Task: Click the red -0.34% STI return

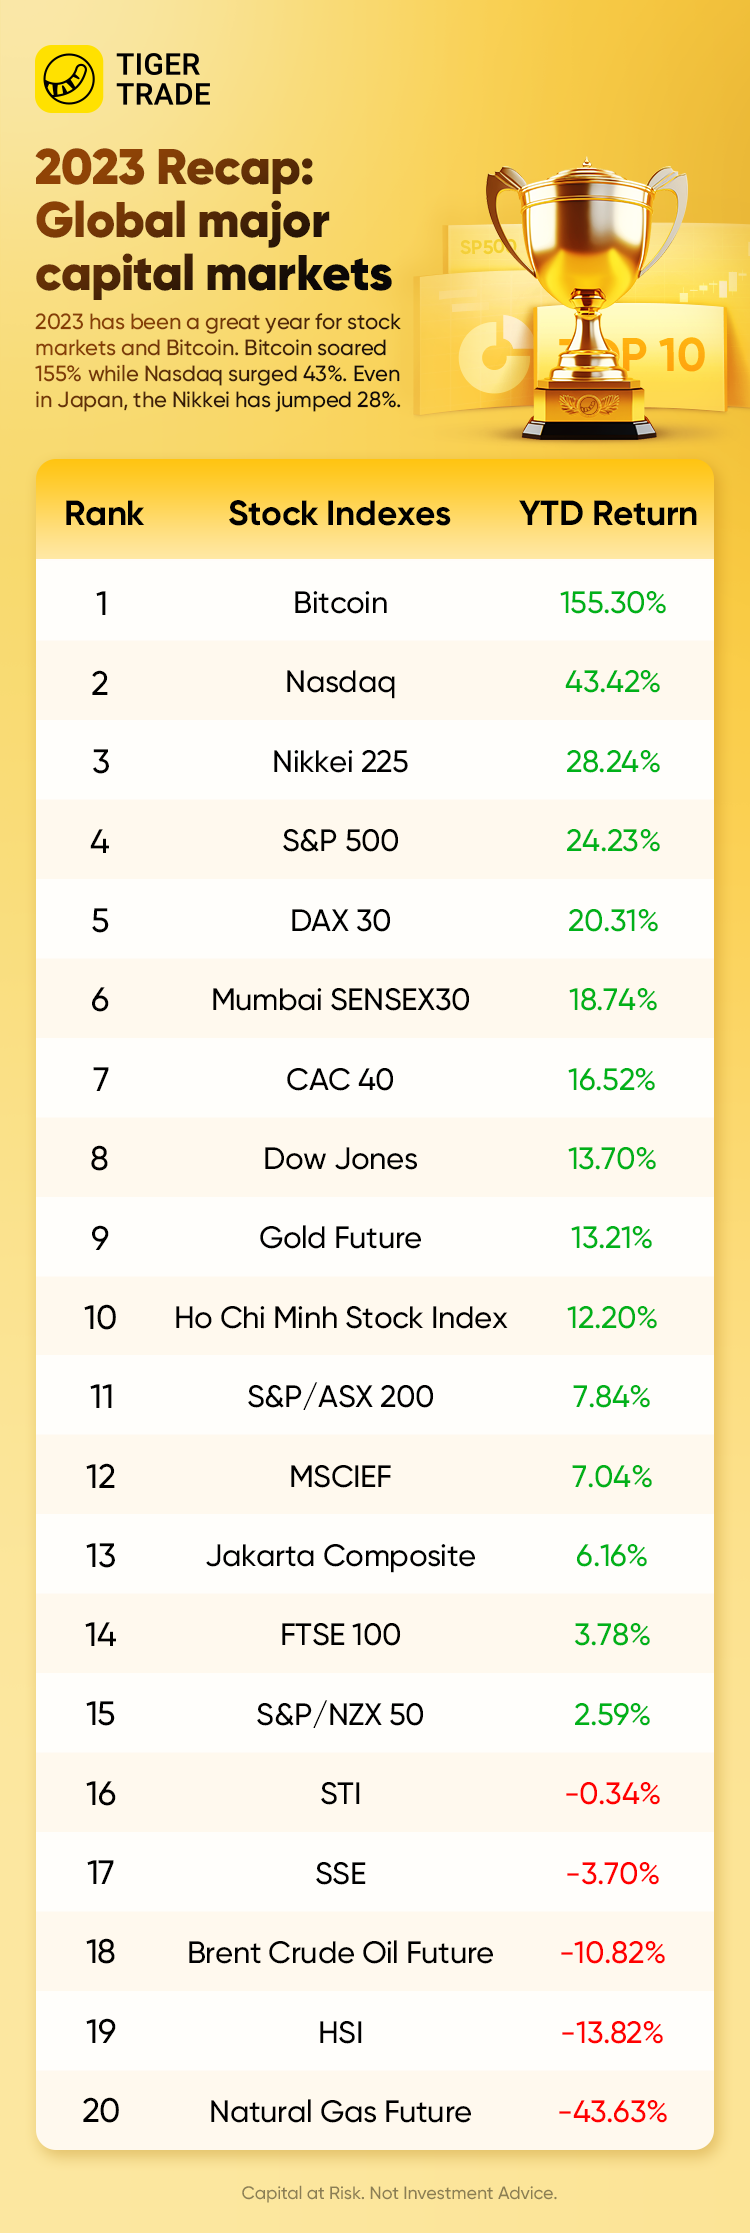Action: tap(612, 1794)
